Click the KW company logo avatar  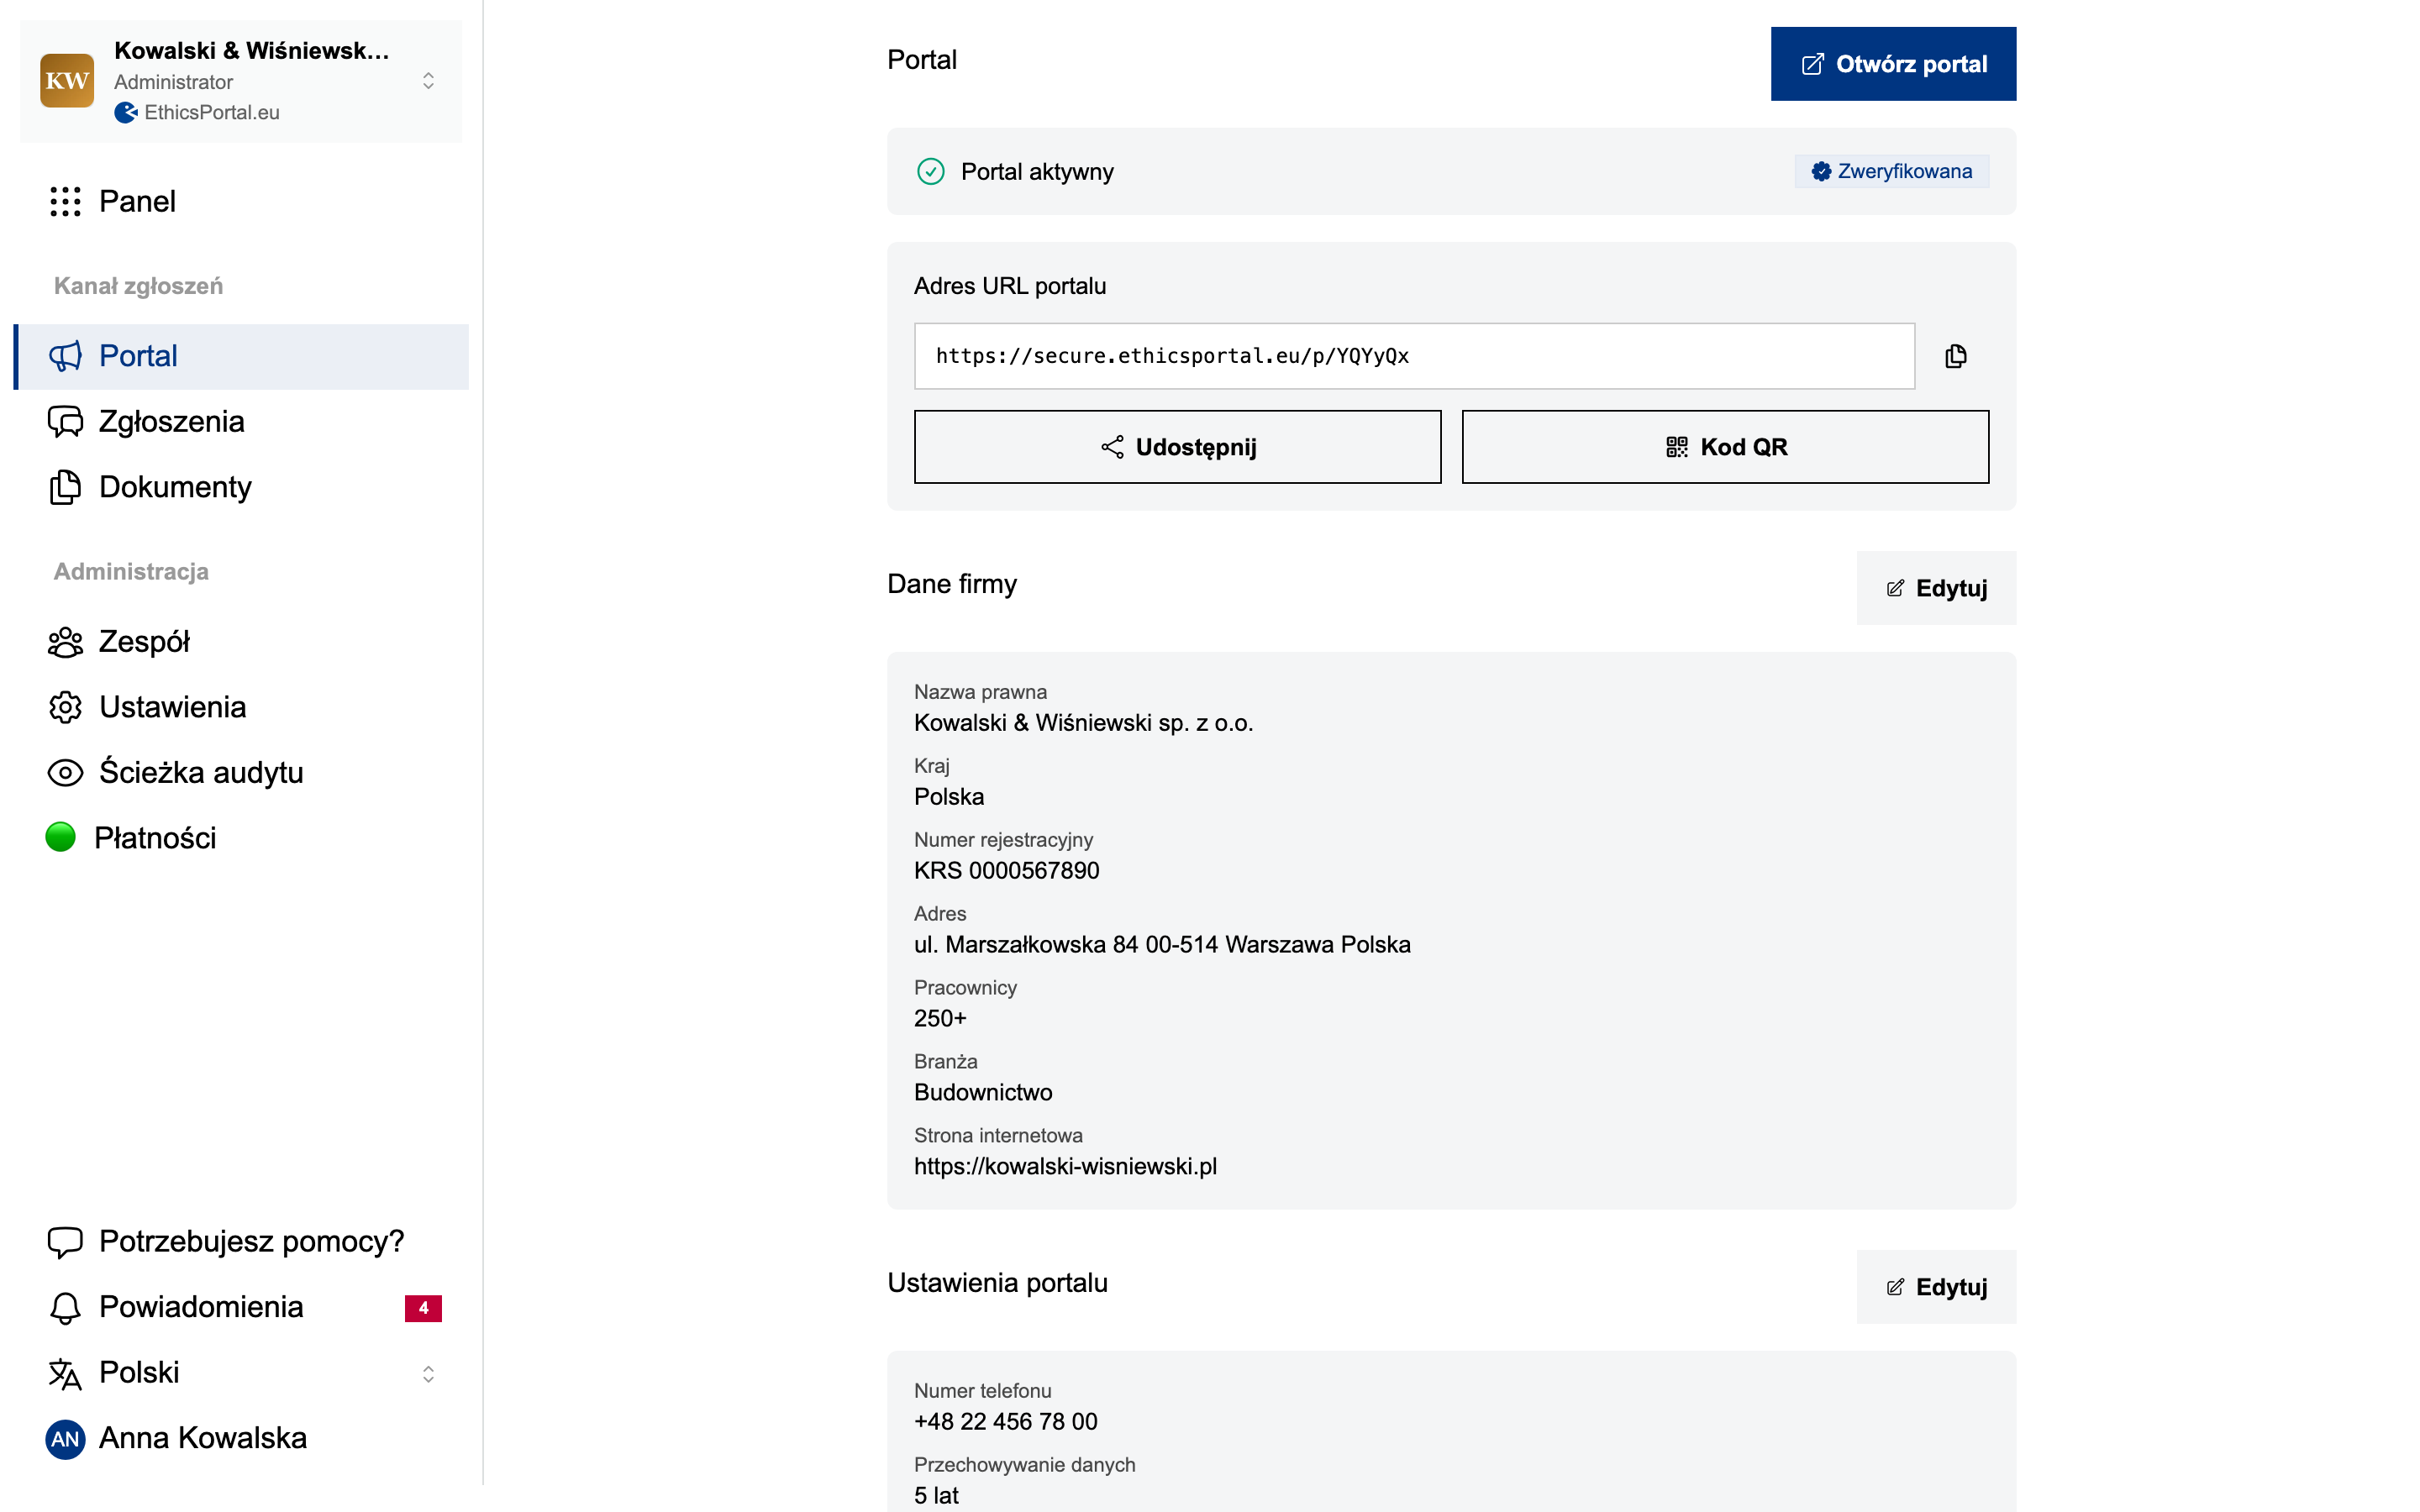pyautogui.click(x=67, y=81)
